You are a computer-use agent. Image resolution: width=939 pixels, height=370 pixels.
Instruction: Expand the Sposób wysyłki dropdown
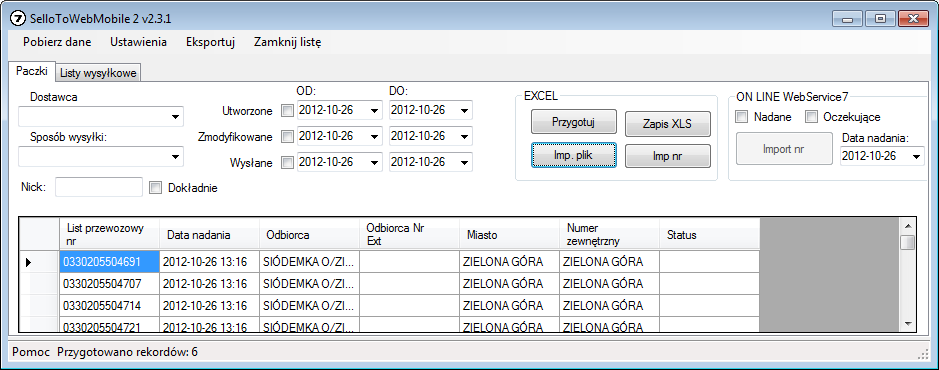[x=175, y=157]
